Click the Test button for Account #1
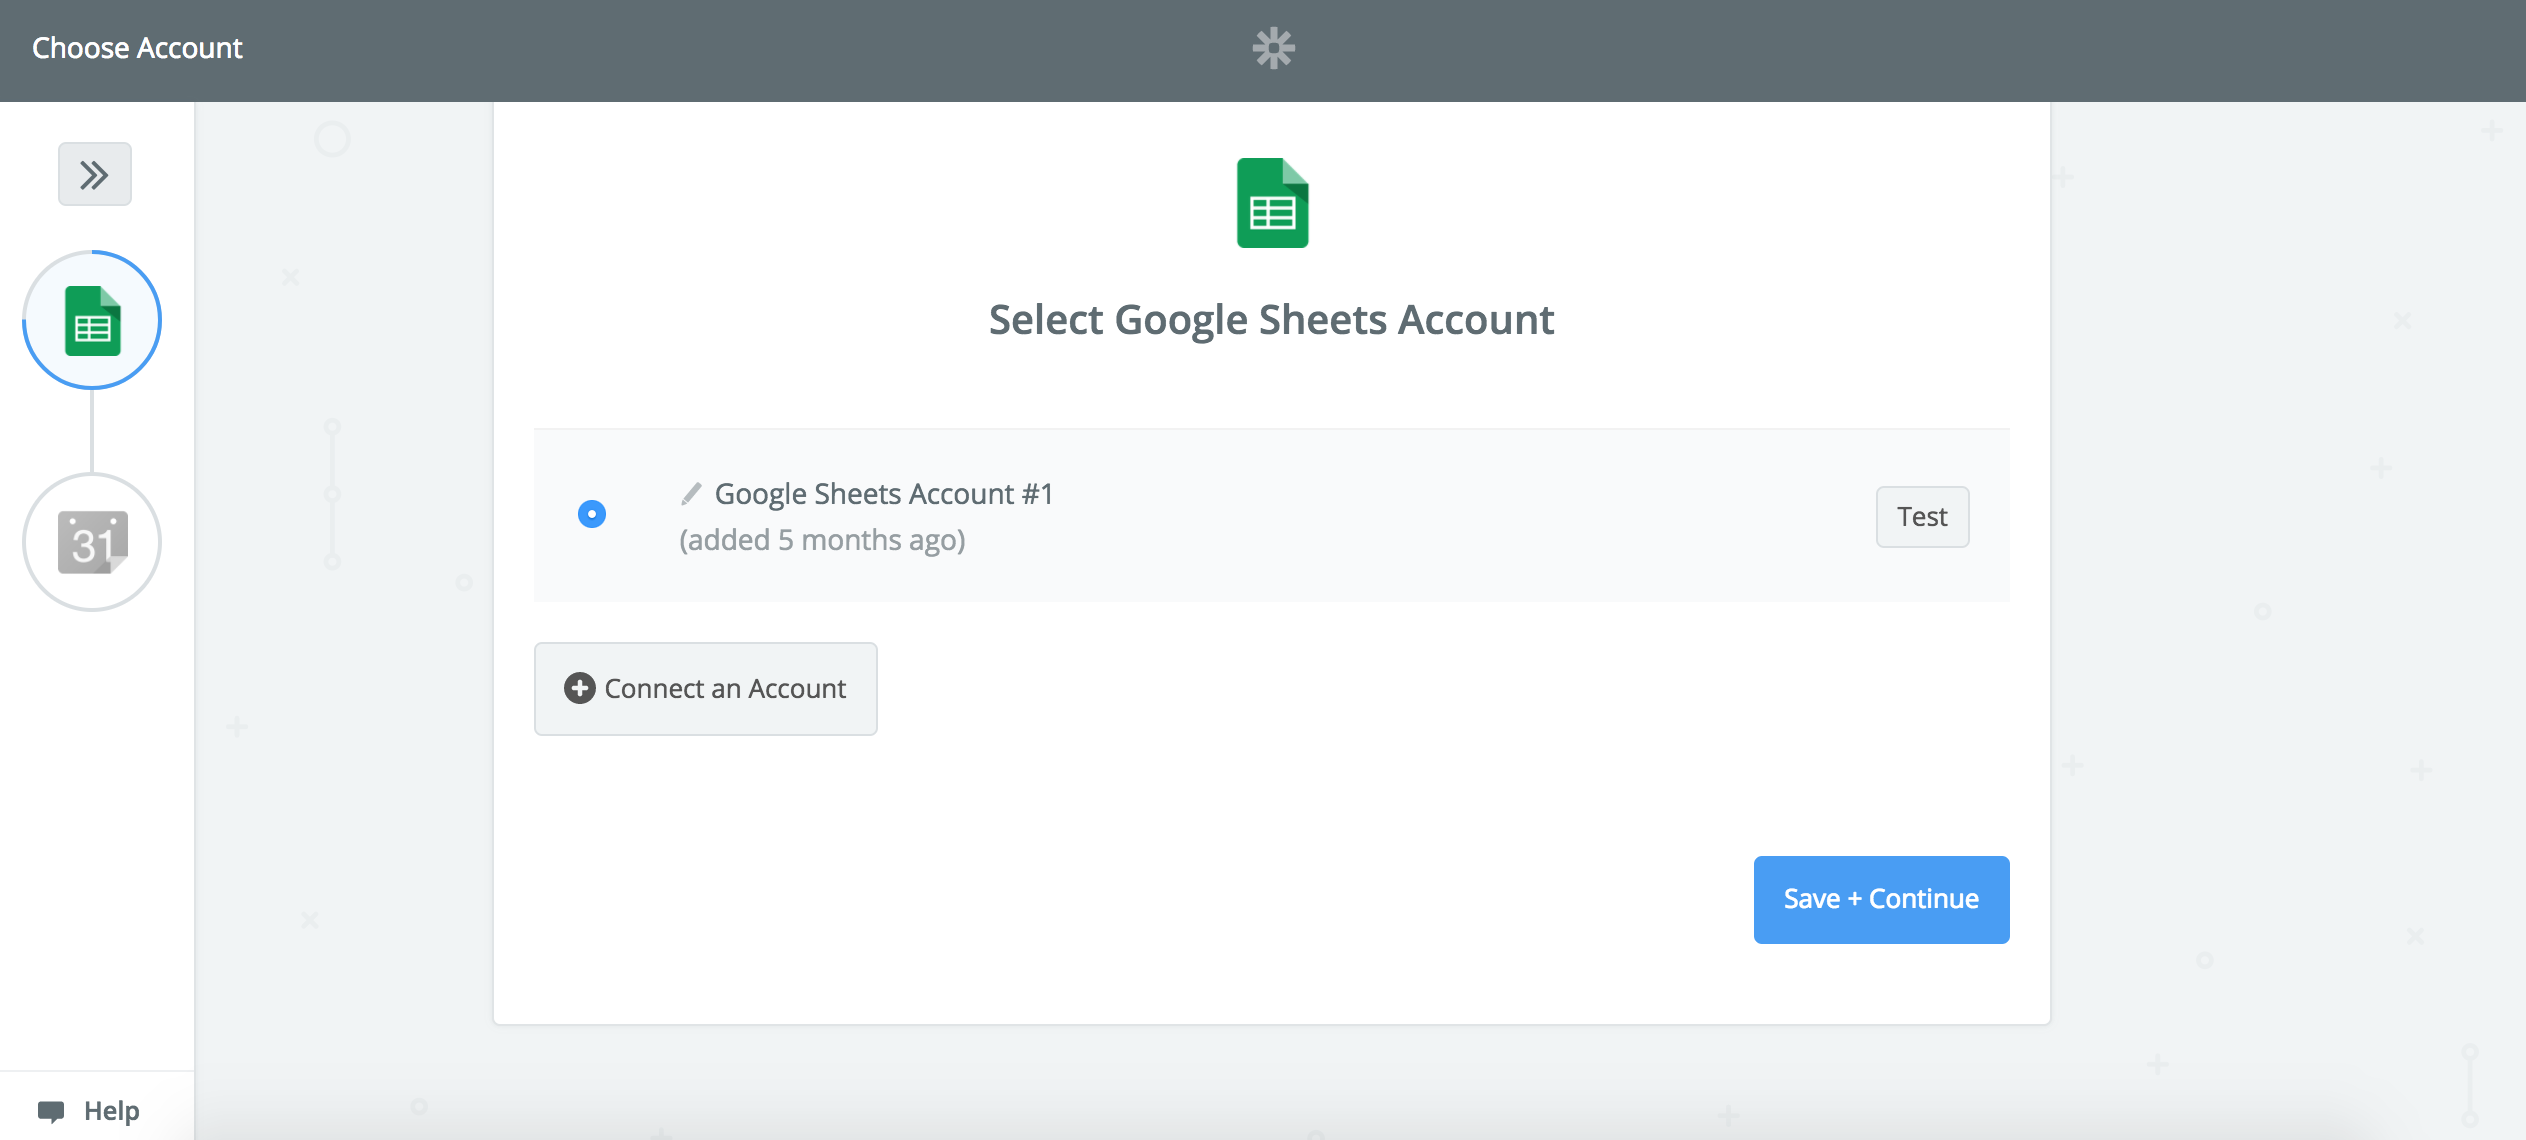Image resolution: width=2526 pixels, height=1140 pixels. [1920, 515]
